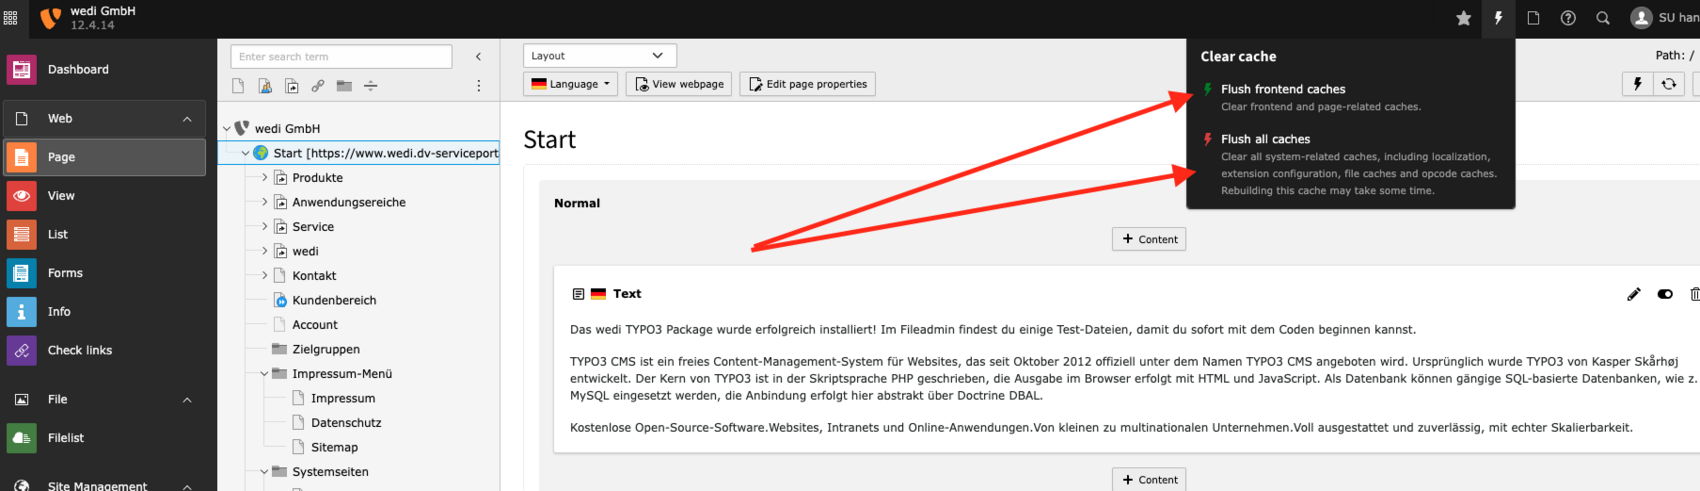Click the new standard page icon in tree toolbar
Viewport: 1700px width, 491px height.
tap(238, 86)
